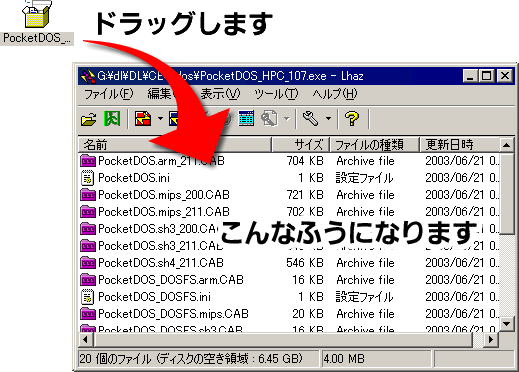Click the cabinet icon of PocketDOS.sh3_211 row
The height and width of the screenshot is (372, 519).
(x=88, y=246)
